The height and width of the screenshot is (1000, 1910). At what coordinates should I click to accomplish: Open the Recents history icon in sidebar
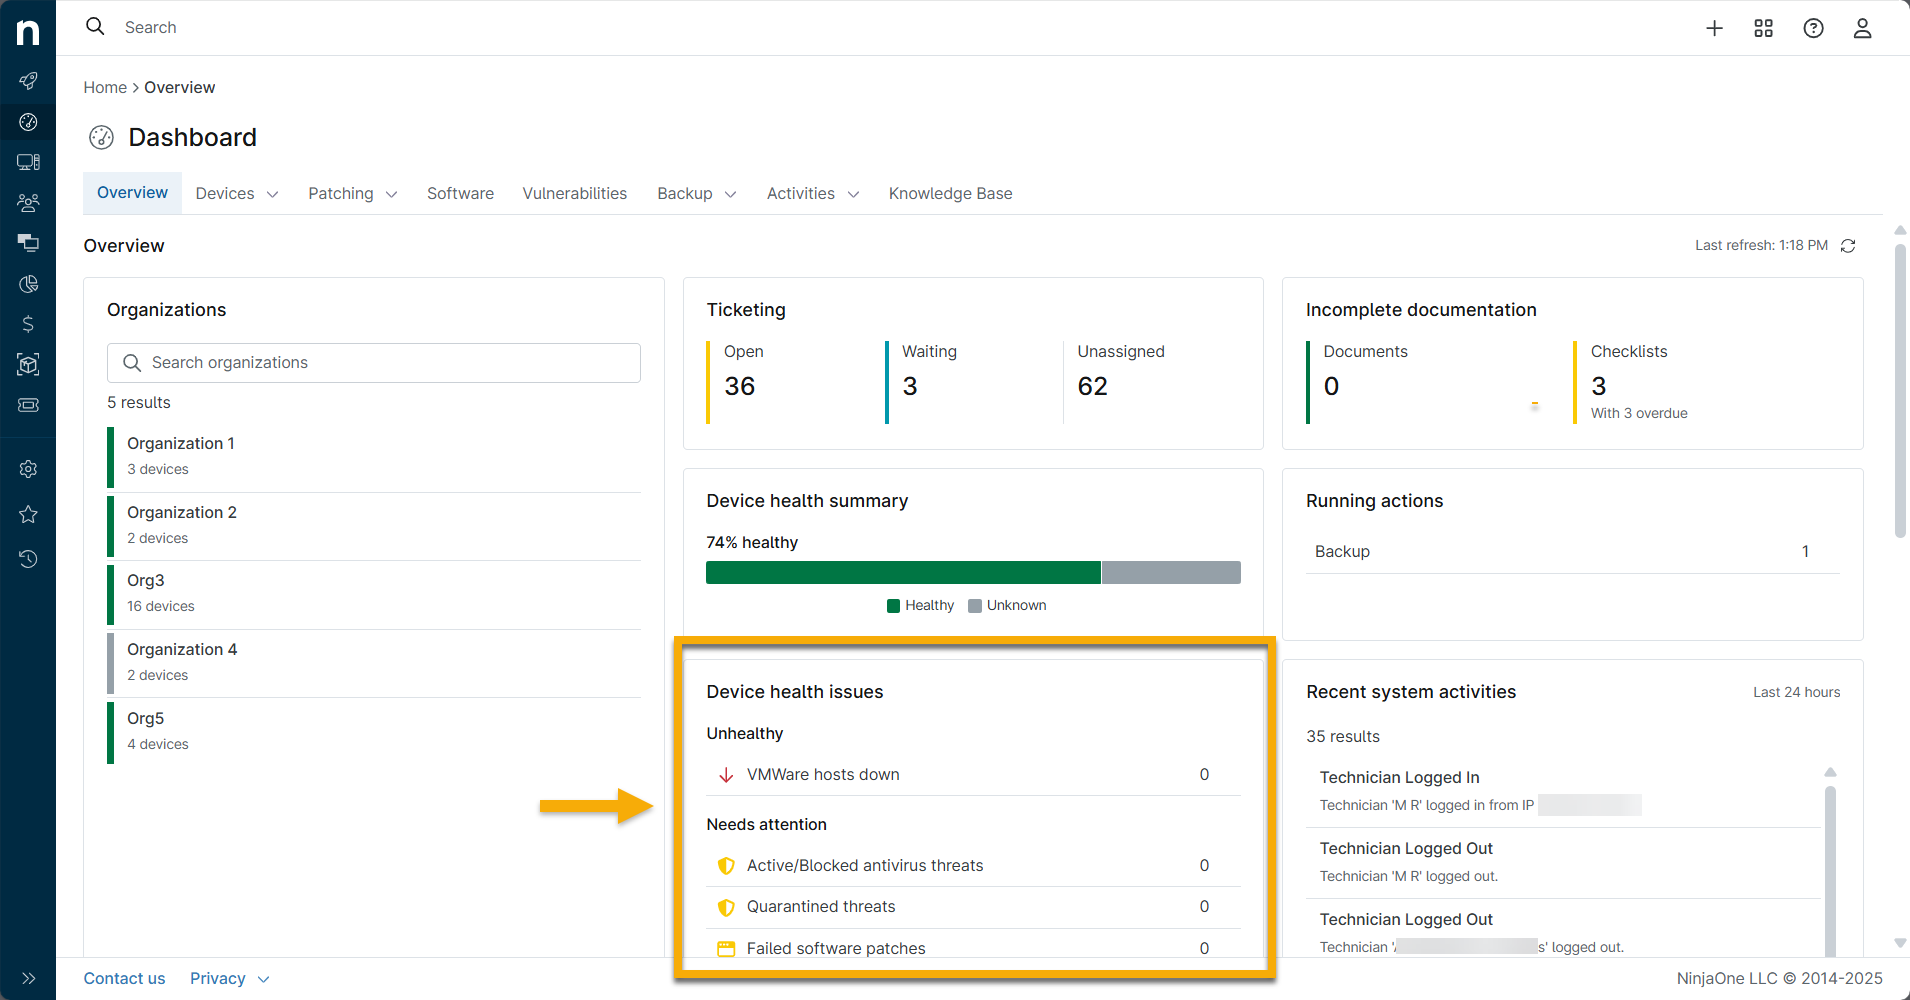[x=28, y=559]
